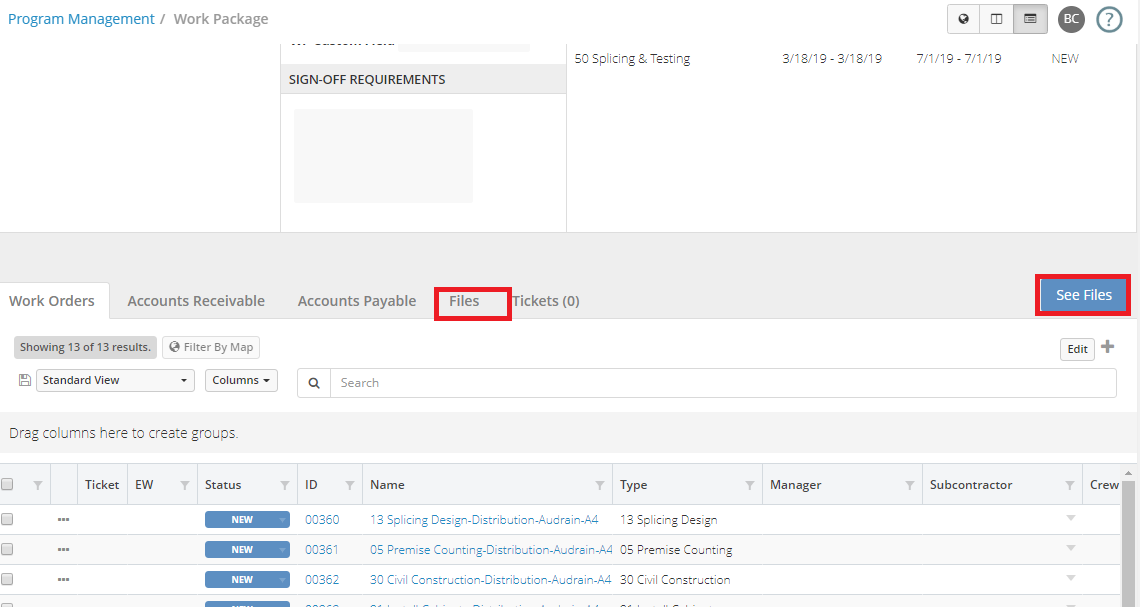Click the Edit button
This screenshot has height=607, width=1140.
pyautogui.click(x=1077, y=349)
